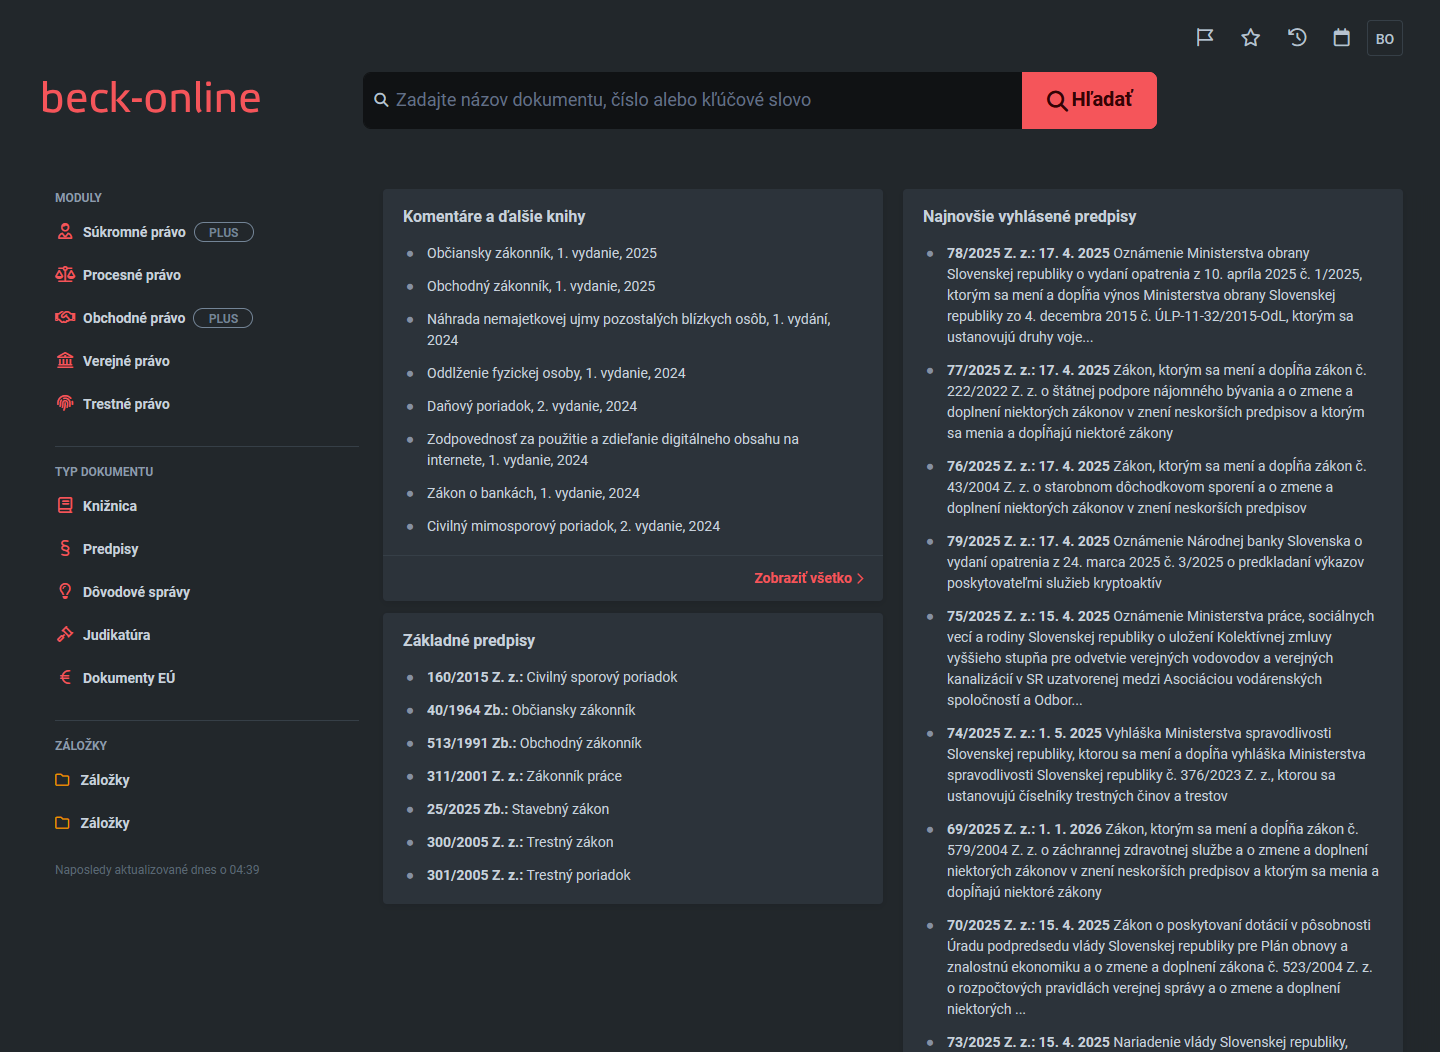Viewport: 1440px width, 1052px height.
Task: Click Najnovšie vyhlásené predpisy heading
Action: tap(1029, 216)
